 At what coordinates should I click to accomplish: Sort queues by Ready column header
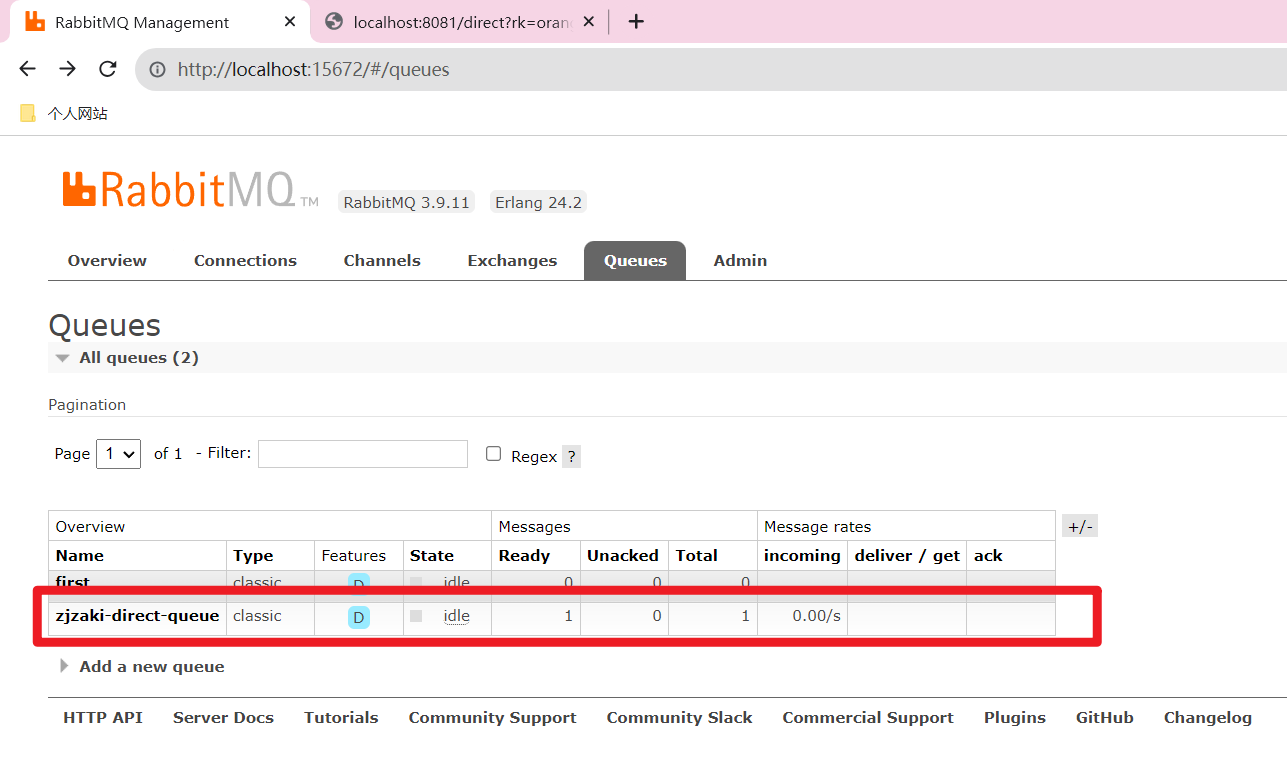pos(524,556)
